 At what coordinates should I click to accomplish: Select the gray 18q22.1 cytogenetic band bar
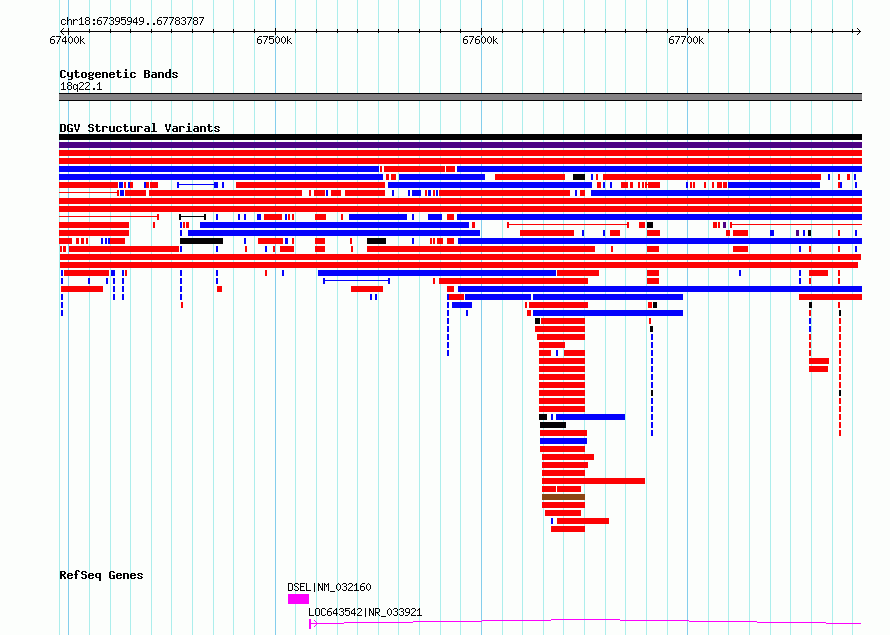pos(460,97)
